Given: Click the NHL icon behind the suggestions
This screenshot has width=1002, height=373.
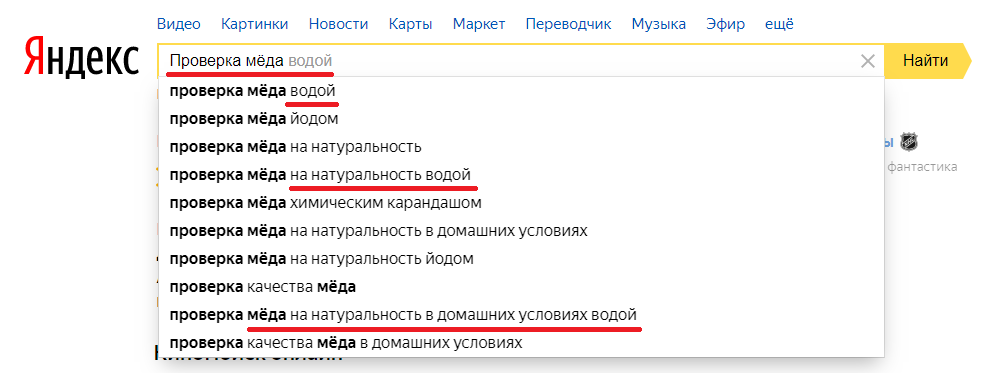Looking at the screenshot, I should coord(908,142).
